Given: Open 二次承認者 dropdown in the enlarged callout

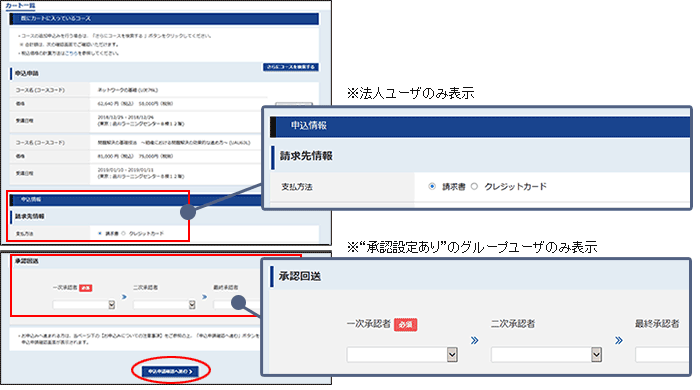Looking at the screenshot, I should coord(546,355).
